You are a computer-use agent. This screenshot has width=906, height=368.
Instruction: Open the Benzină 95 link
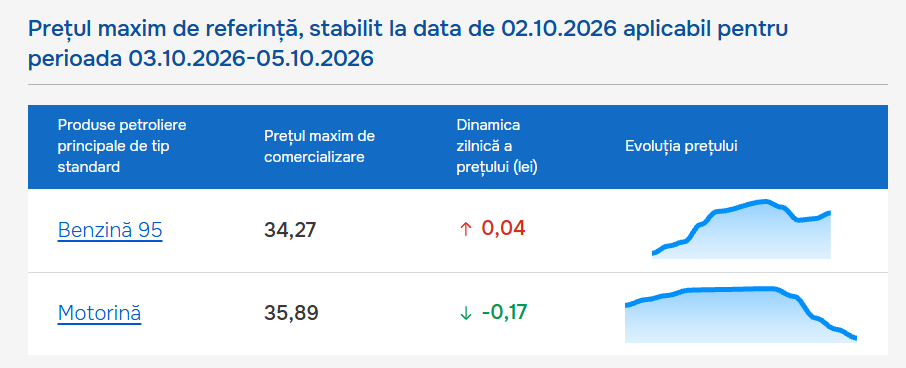(110, 231)
